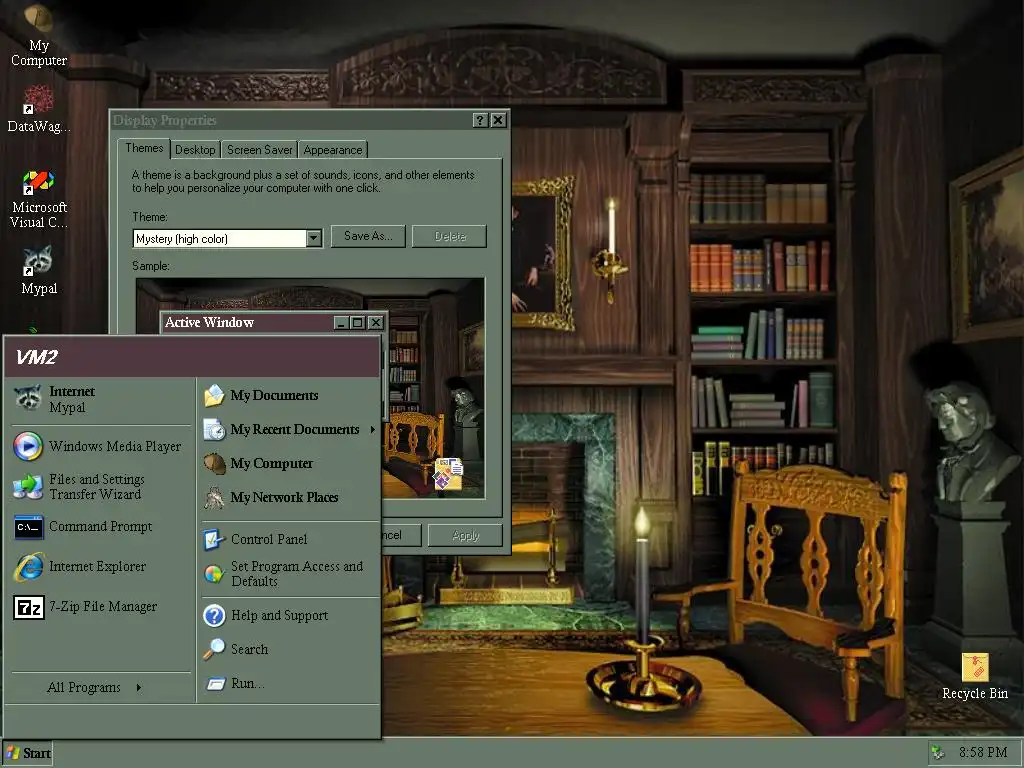Click the My Recent Documents icon
1024x768 pixels.
pos(214,430)
